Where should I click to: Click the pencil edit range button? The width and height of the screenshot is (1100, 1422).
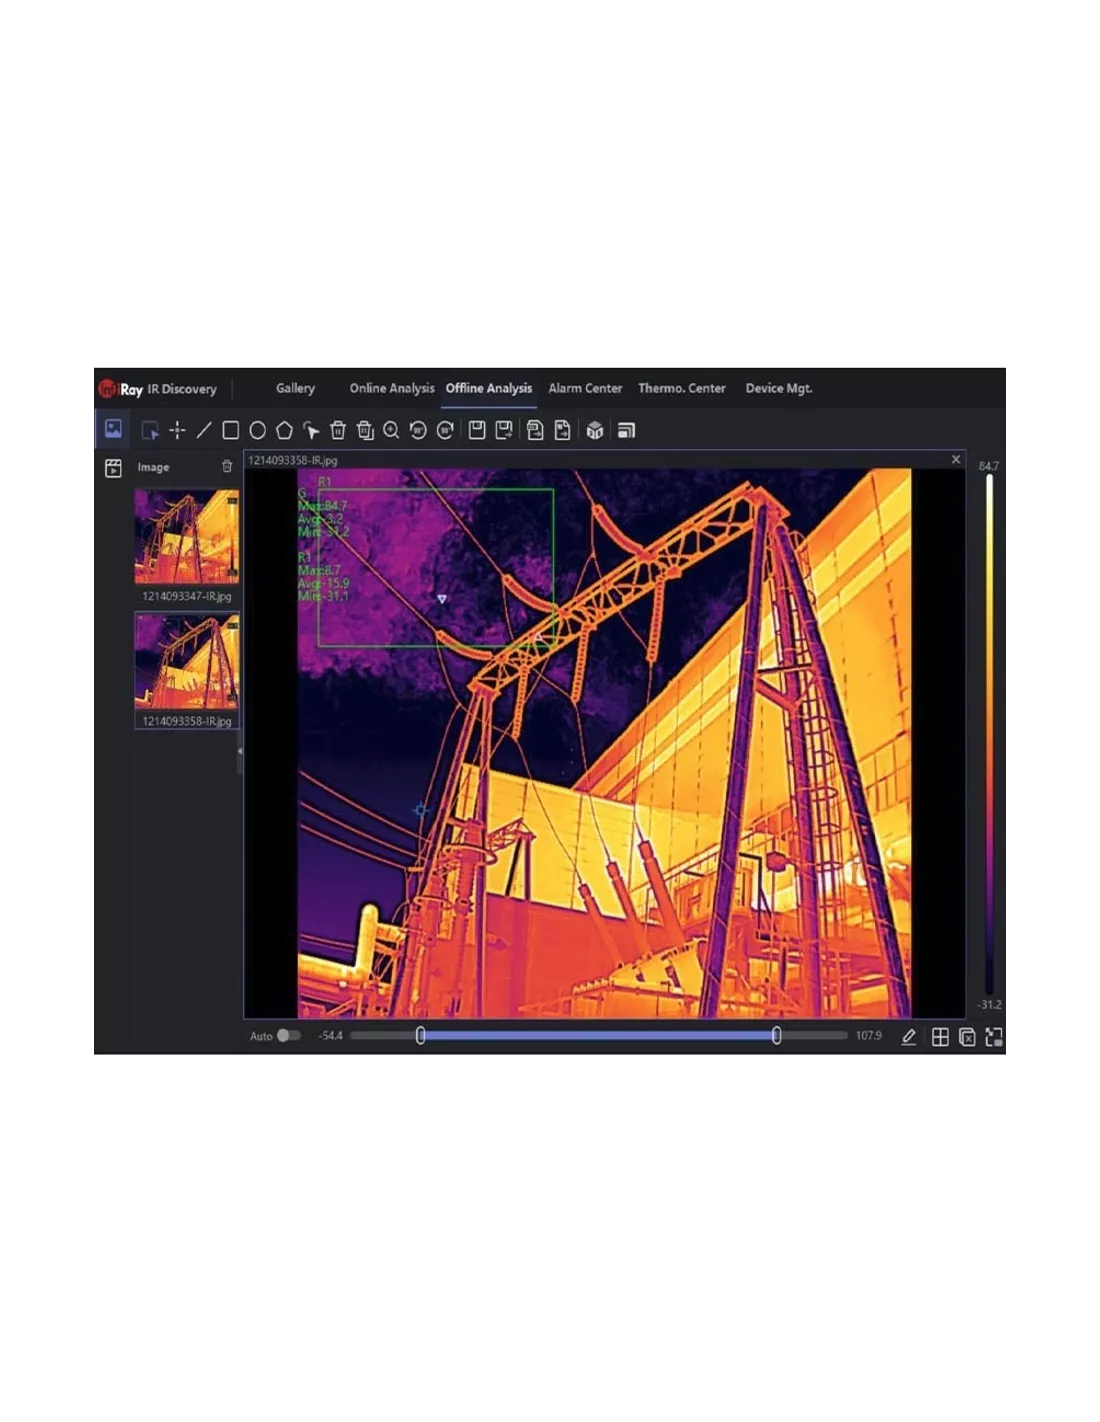click(909, 1037)
